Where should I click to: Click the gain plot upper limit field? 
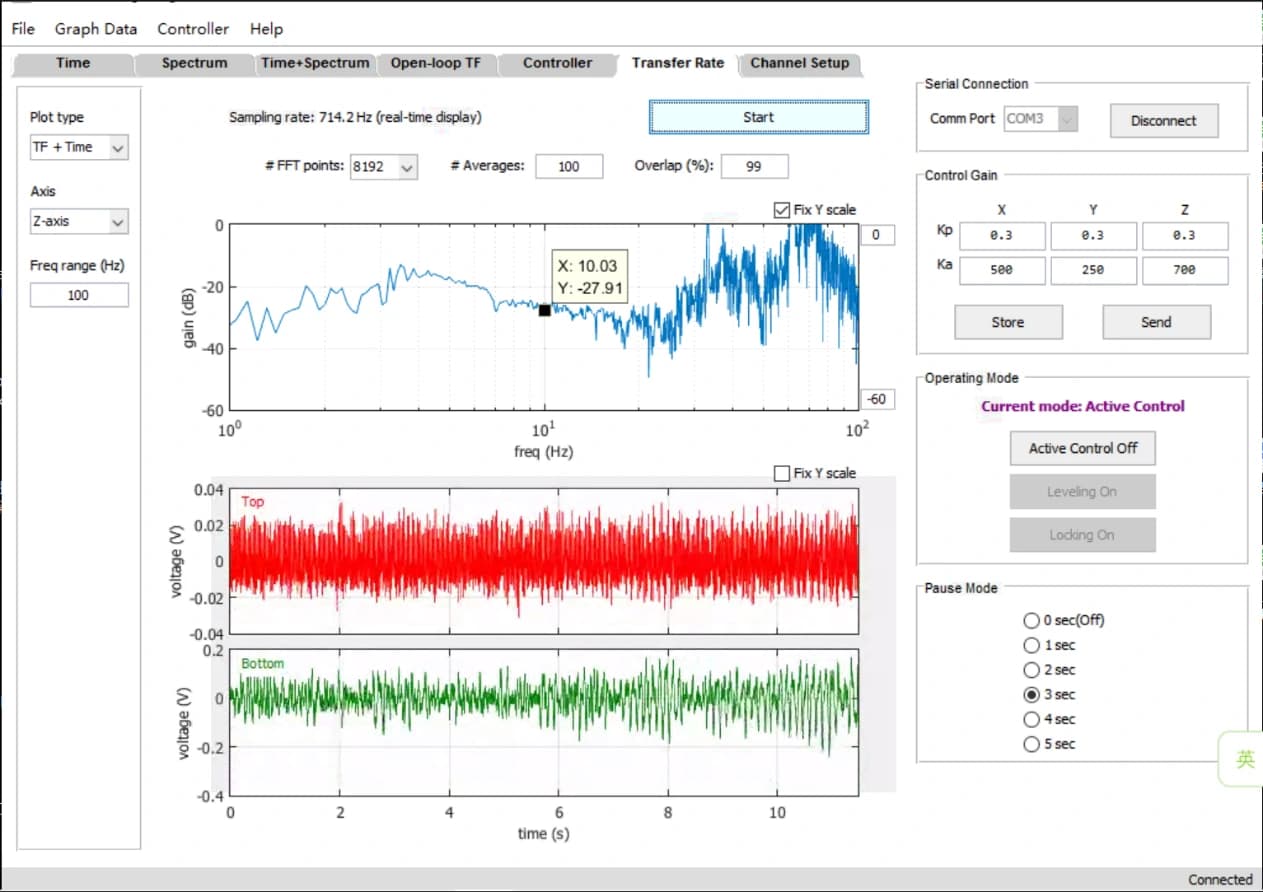876,235
